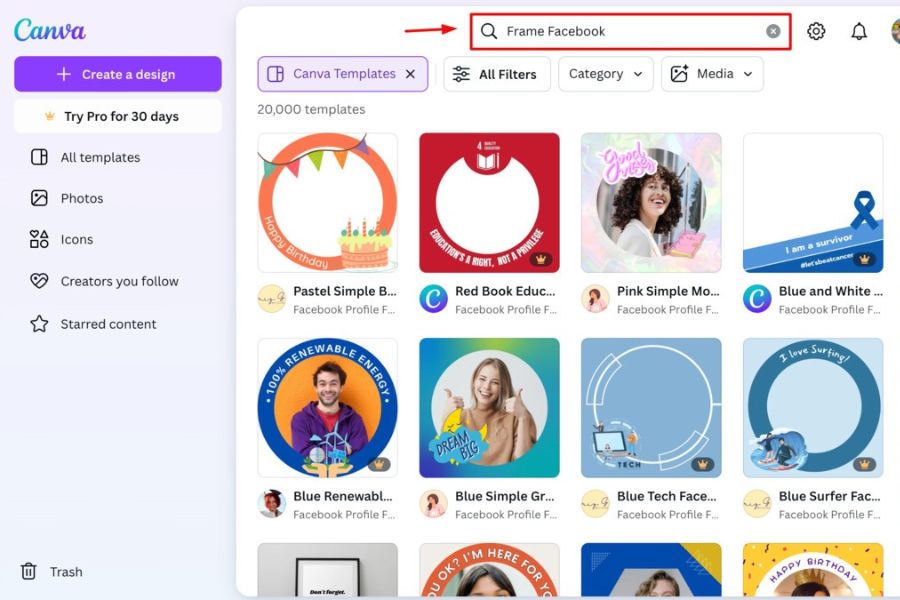Open Blue Renewable Energy frame thumbnail
Viewport: 900px width, 600px height.
pos(328,408)
